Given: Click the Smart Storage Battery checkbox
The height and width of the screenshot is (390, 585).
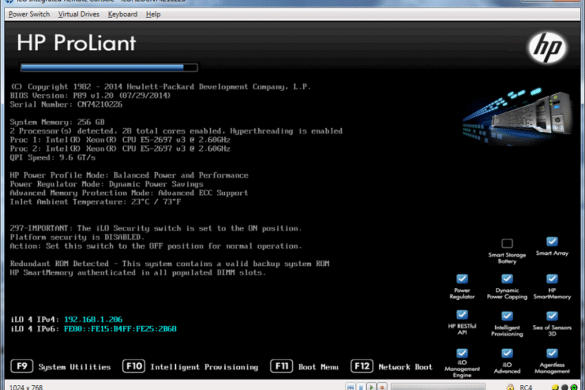Looking at the screenshot, I should [507, 243].
